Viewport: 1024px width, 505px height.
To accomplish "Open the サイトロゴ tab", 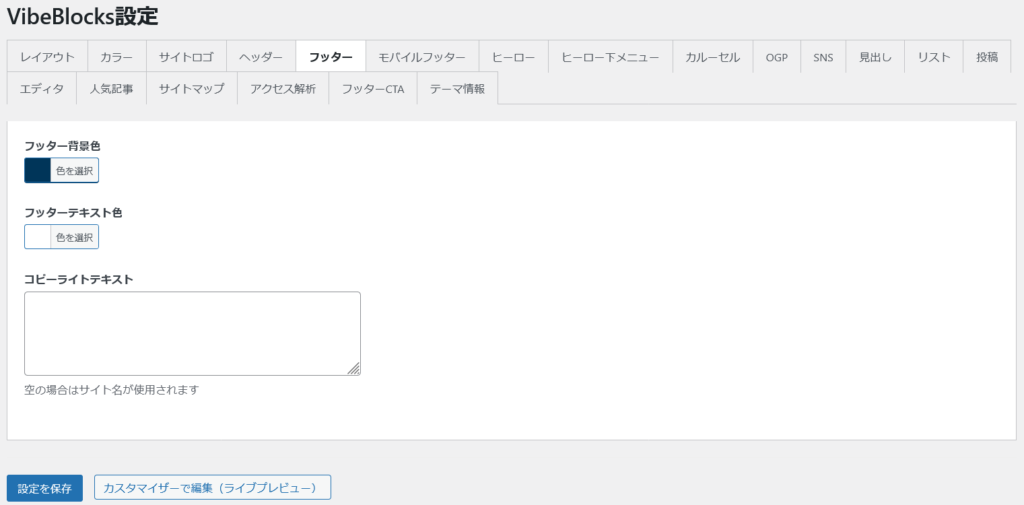I will pyautogui.click(x=186, y=57).
